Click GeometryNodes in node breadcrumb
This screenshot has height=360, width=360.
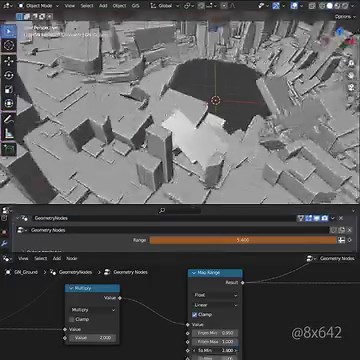[71, 272]
